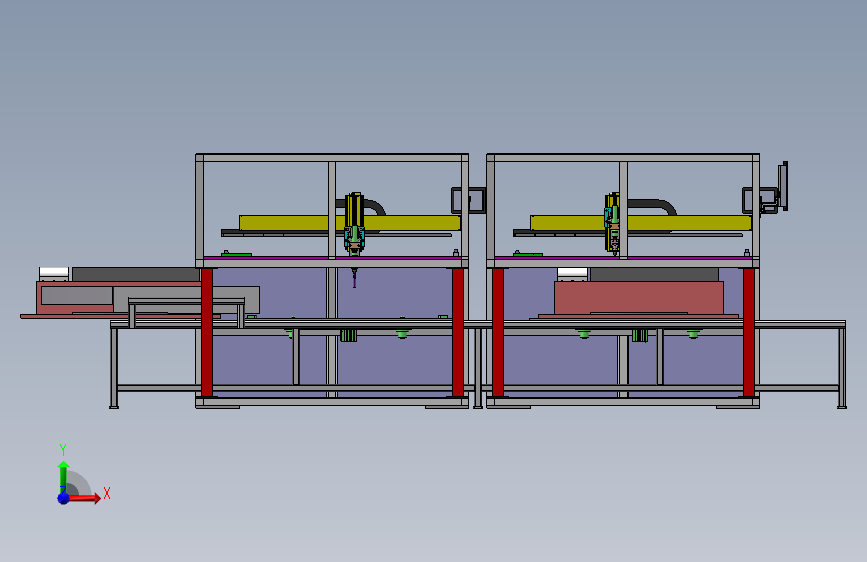Pick the white block inside the right cell
The image size is (867, 562).
coord(572,274)
